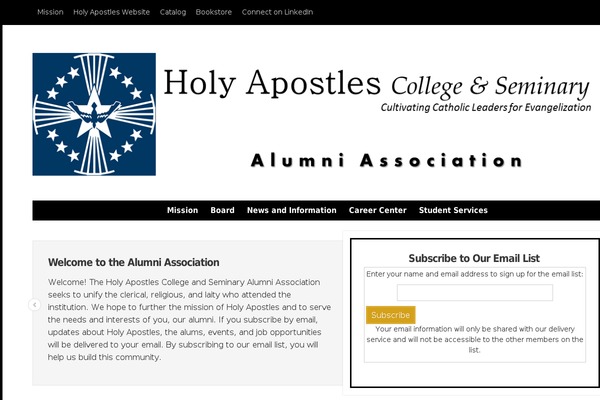This screenshot has width=600, height=400.
Task: Open Student Services menu item
Action: 453,210
